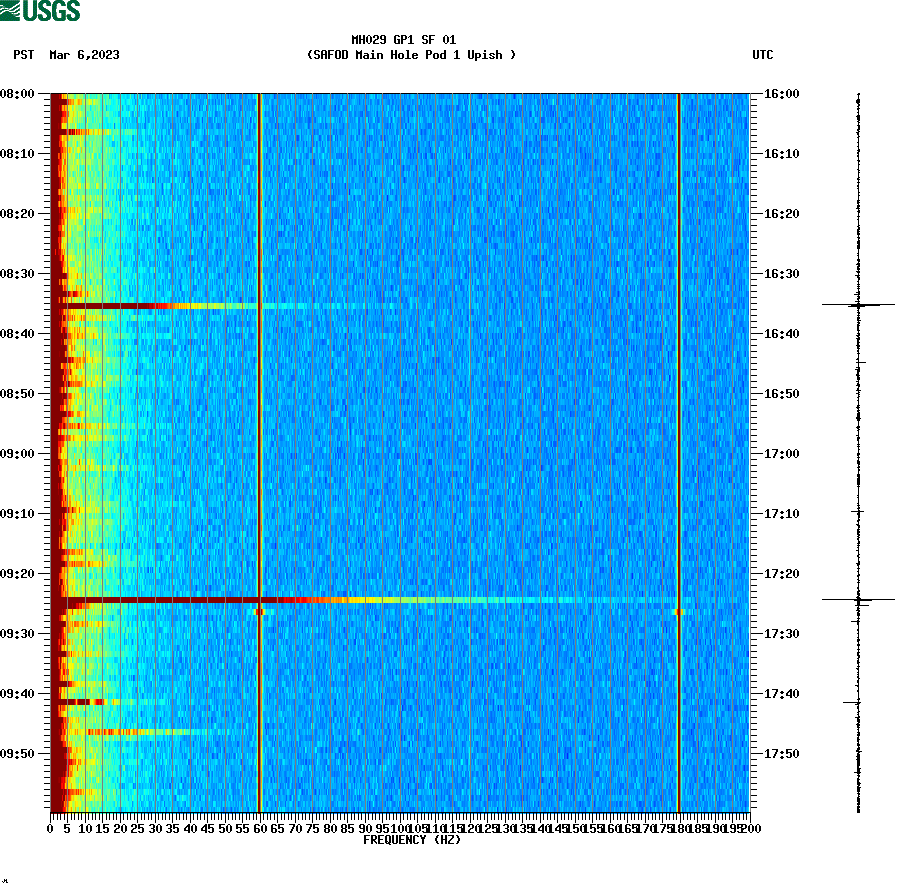Open the station title MH029 GP1 SF 01
The image size is (902, 892).
pyautogui.click(x=389, y=43)
